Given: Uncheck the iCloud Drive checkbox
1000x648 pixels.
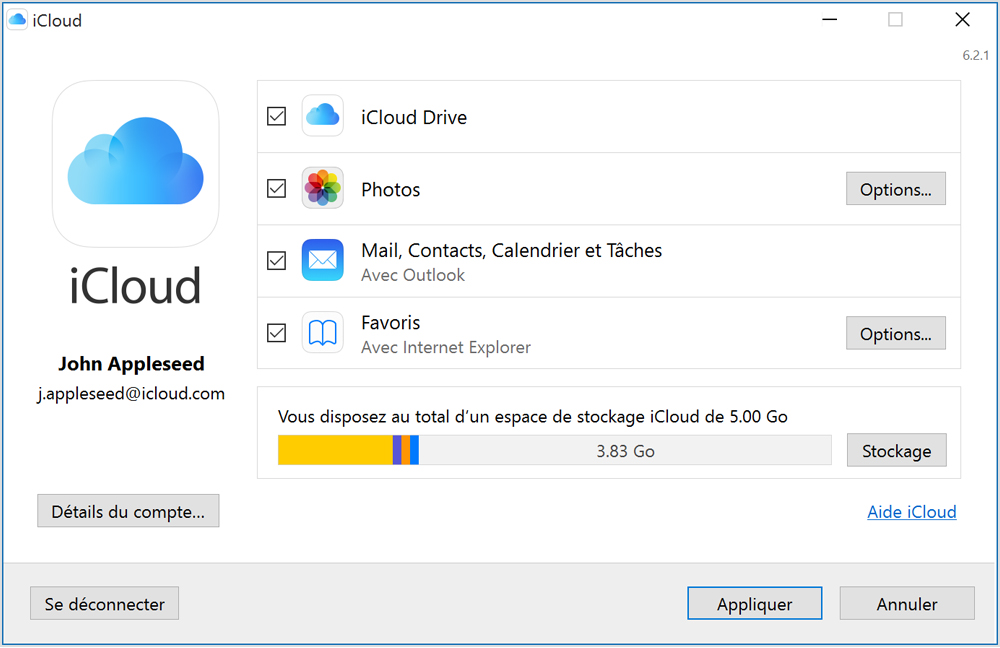Looking at the screenshot, I should tap(277, 116).
